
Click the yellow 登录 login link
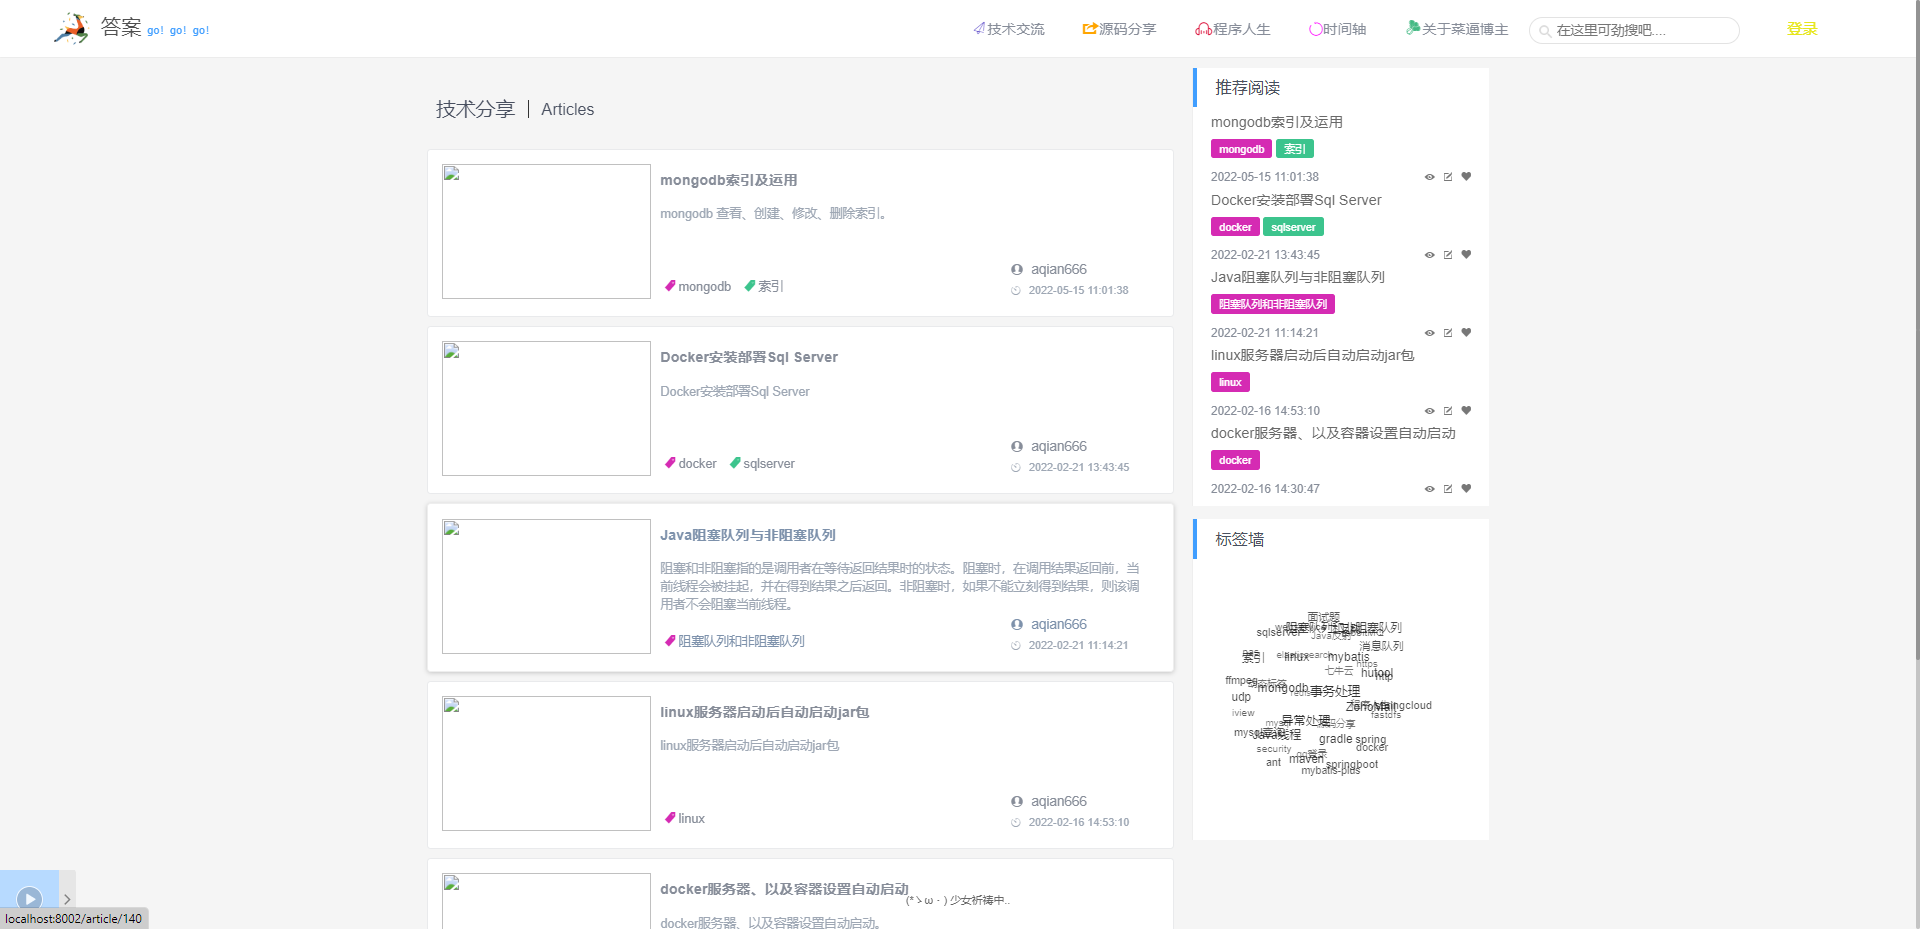tap(1802, 29)
